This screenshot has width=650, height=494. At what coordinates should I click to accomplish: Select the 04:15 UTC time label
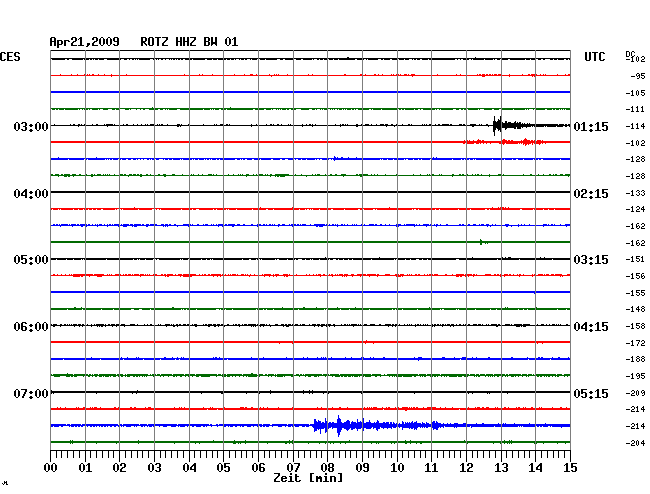591,327
